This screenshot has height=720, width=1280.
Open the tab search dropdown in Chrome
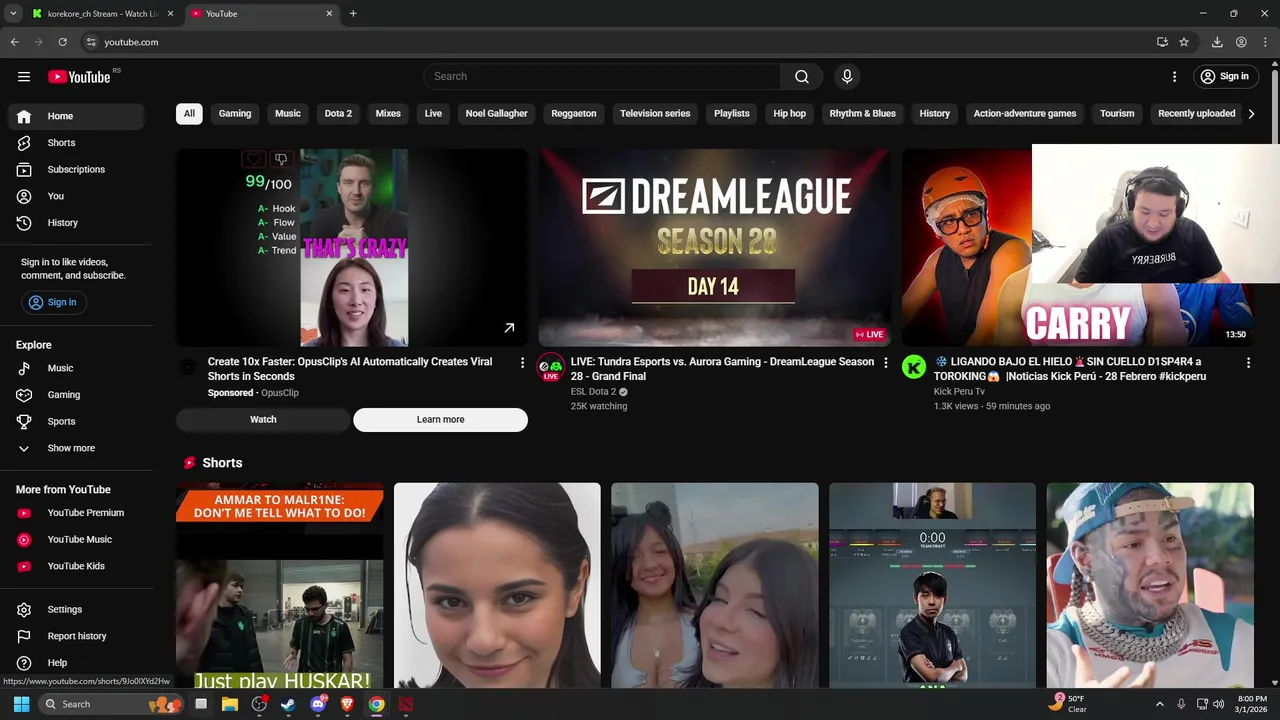pos(13,14)
